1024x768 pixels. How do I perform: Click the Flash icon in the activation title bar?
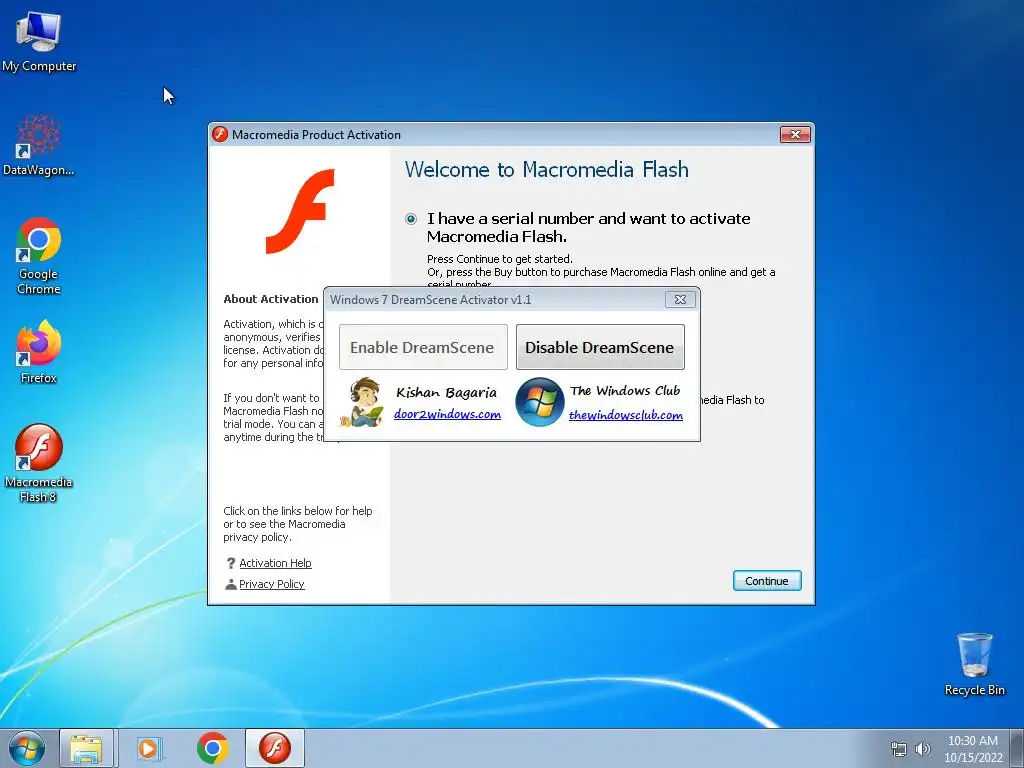(220, 135)
